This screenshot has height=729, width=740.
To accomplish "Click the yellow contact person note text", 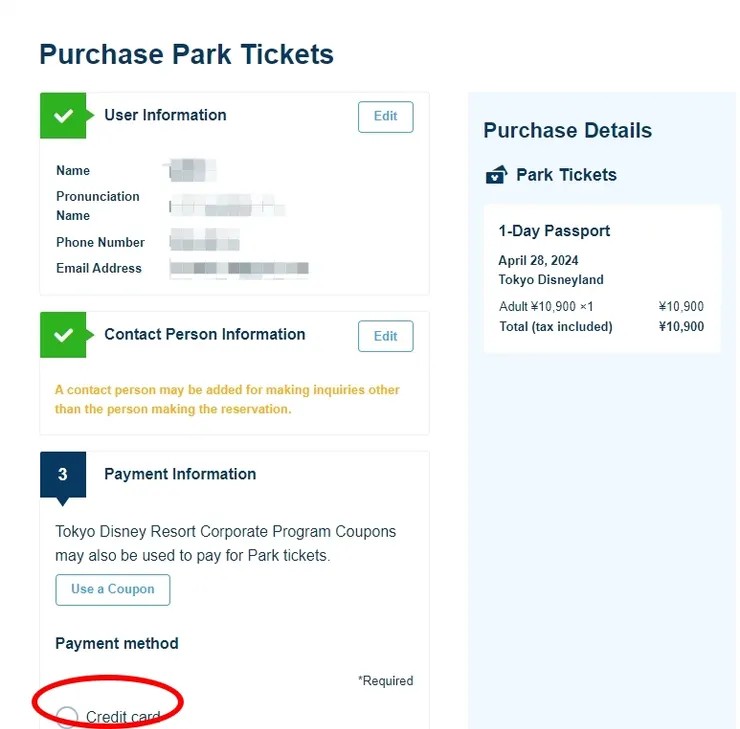I will 227,399.
